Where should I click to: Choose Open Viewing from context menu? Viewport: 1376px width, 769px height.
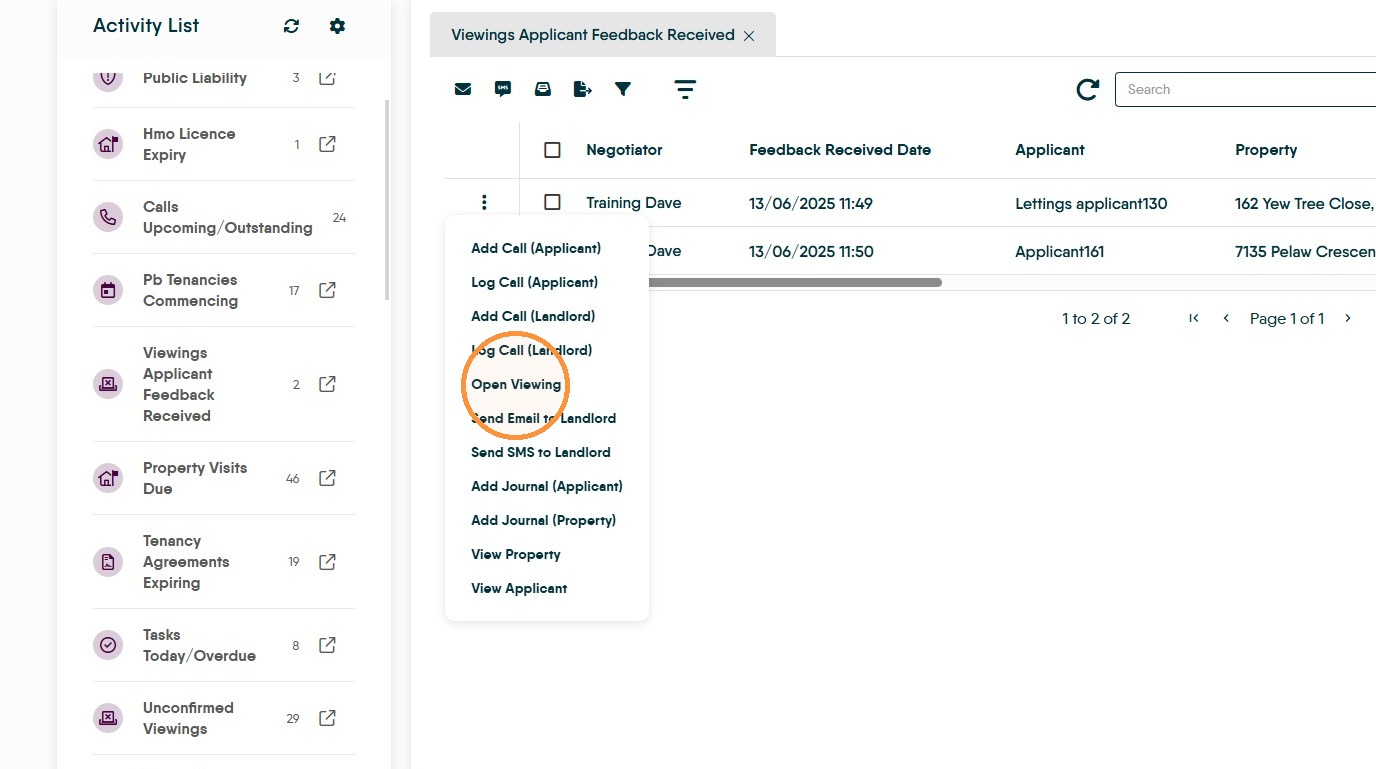tap(516, 384)
